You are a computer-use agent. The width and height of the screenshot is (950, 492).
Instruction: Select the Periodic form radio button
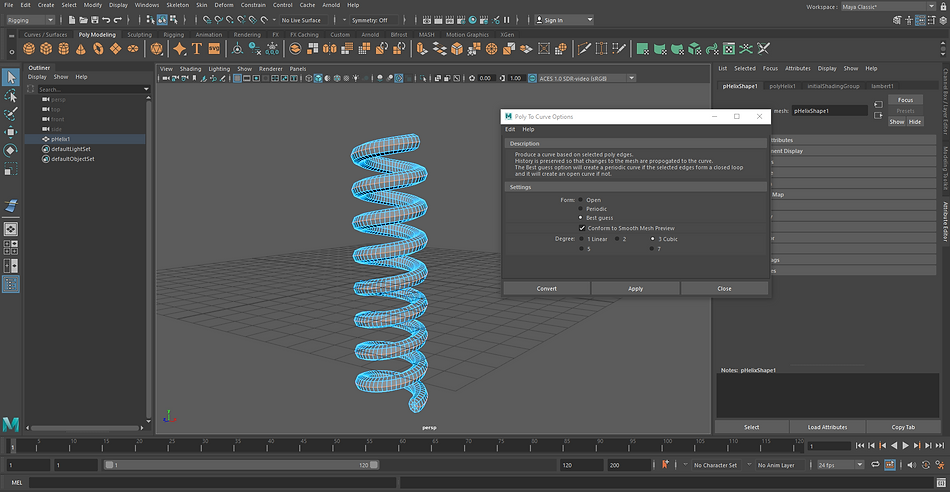[x=581, y=208]
